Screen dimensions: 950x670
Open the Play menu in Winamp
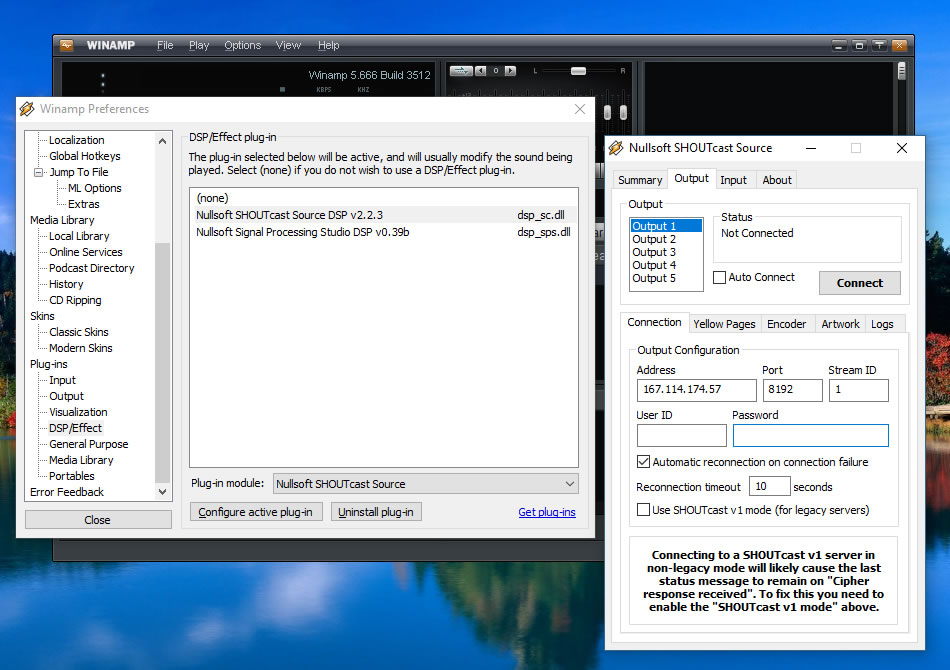coord(199,45)
